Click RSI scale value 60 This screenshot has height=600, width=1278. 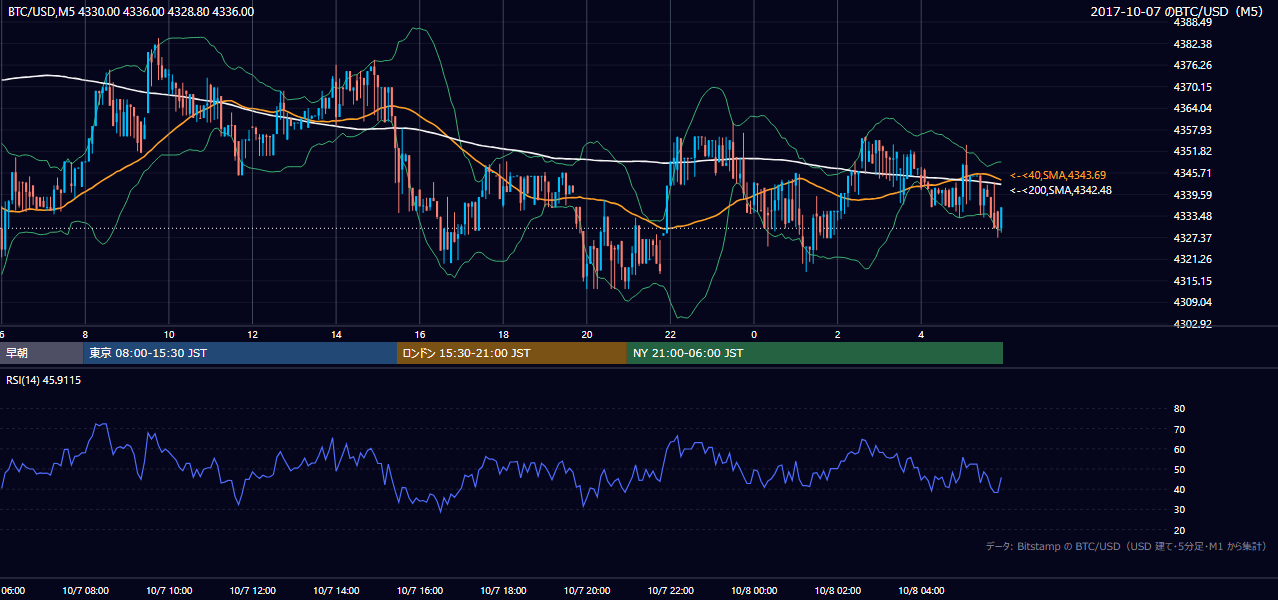coord(1179,449)
